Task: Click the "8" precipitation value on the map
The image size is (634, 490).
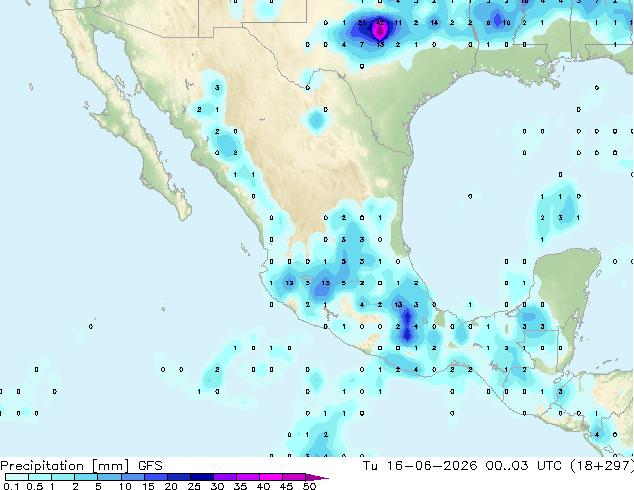Action: click(x=488, y=23)
